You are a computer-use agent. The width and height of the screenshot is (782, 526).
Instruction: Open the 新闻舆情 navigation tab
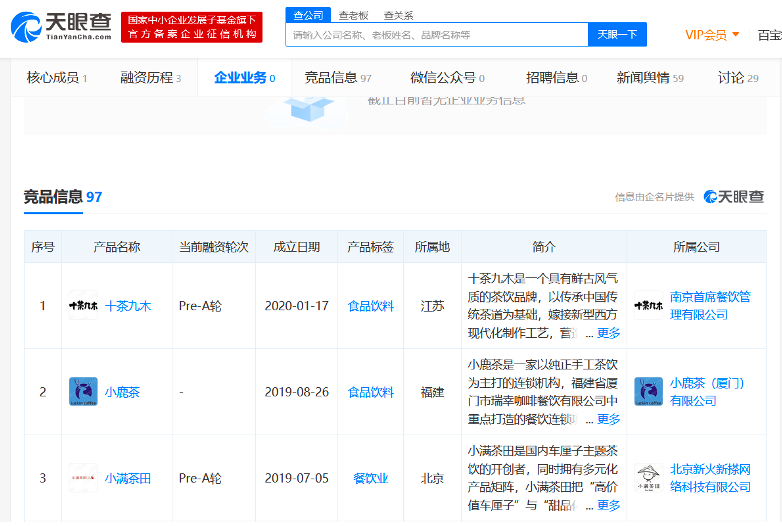[650, 78]
